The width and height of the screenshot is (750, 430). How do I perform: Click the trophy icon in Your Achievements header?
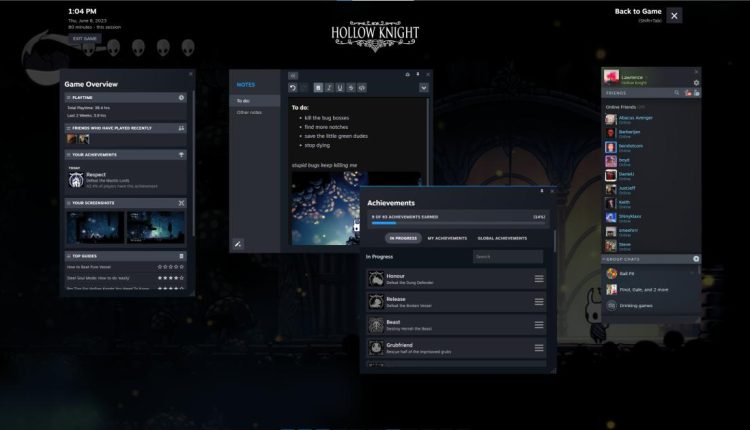click(x=181, y=155)
